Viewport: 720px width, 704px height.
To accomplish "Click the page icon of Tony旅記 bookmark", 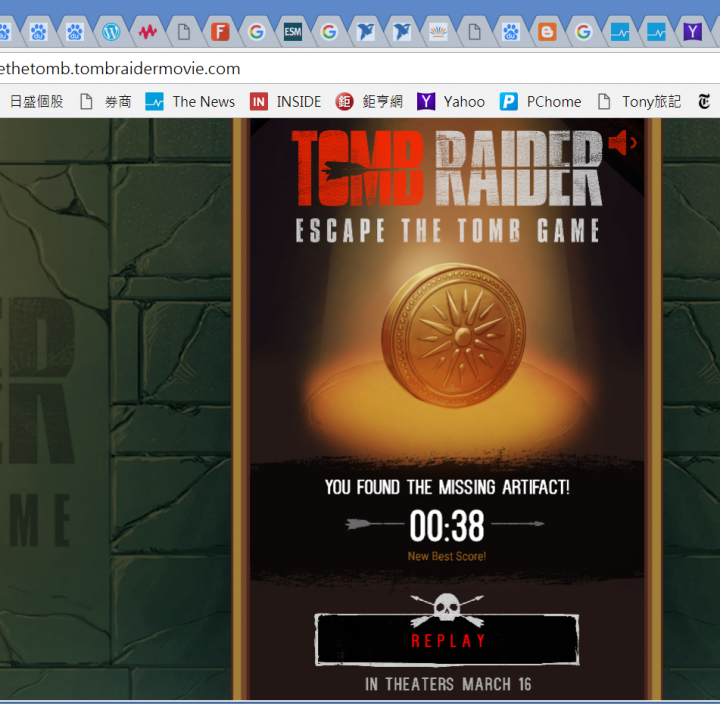I will [604, 101].
